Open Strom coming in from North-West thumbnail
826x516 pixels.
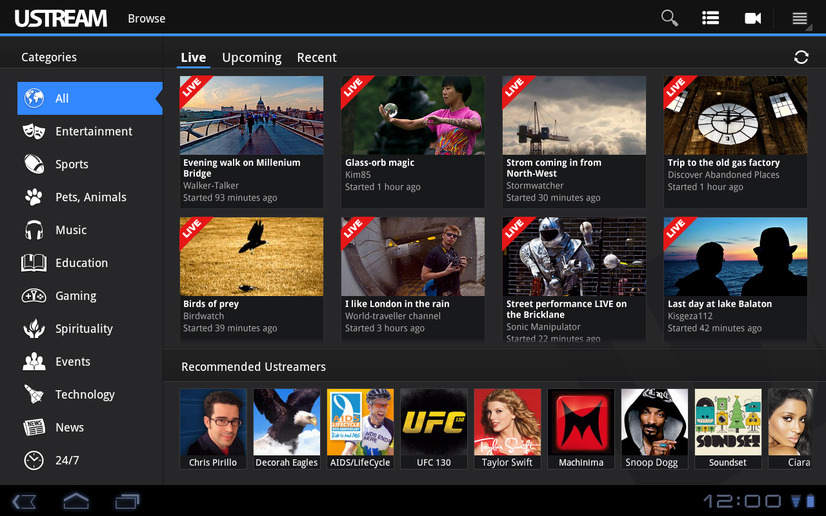coord(574,115)
